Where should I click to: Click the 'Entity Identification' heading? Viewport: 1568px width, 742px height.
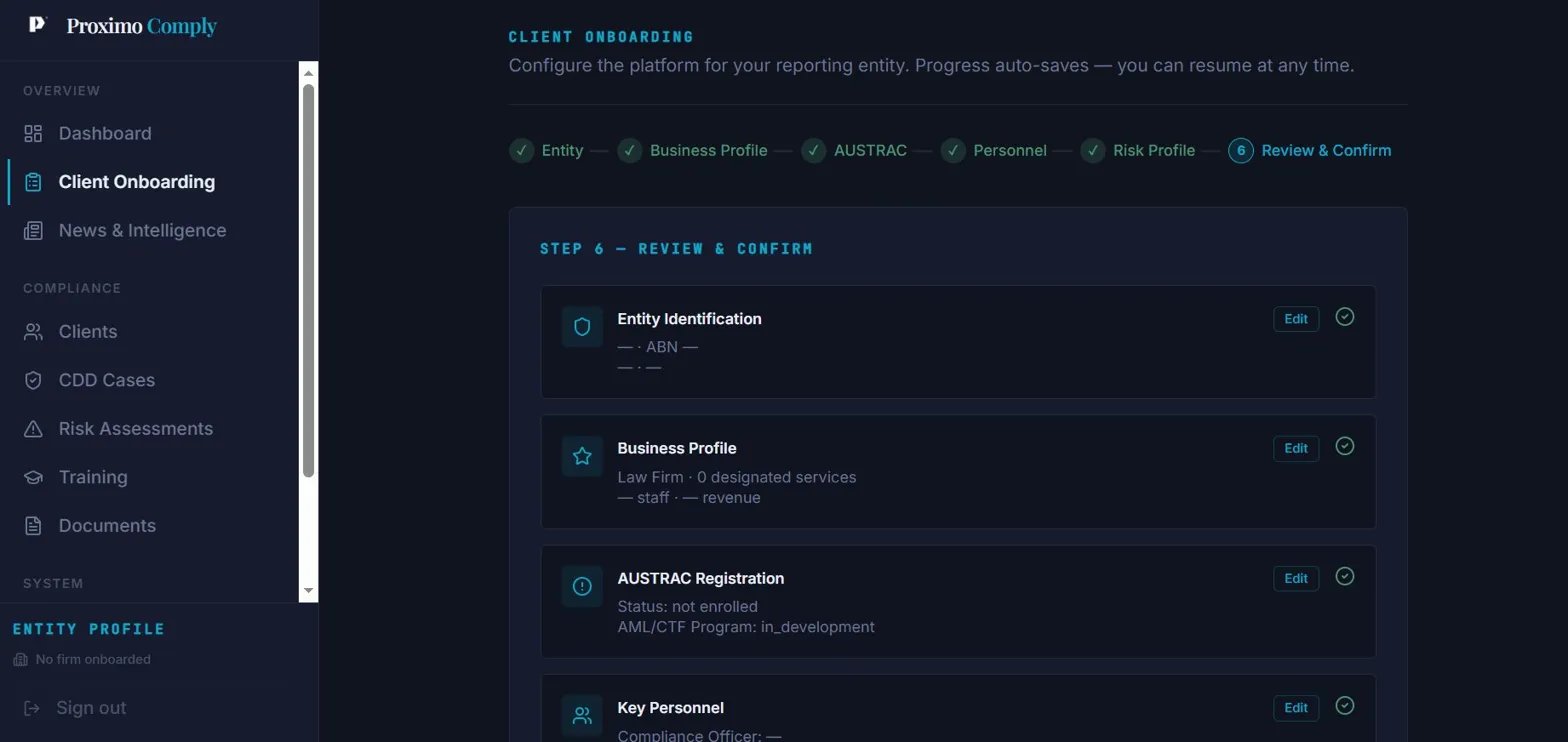tap(689, 319)
